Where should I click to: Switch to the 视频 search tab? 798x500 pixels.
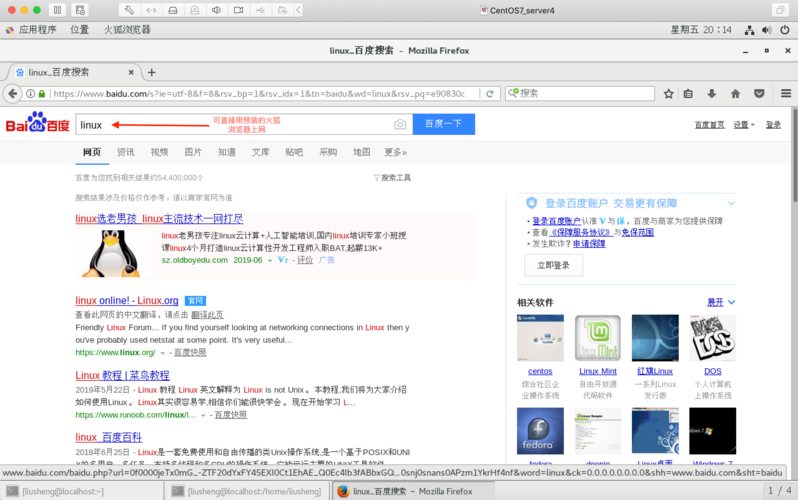[x=159, y=152]
